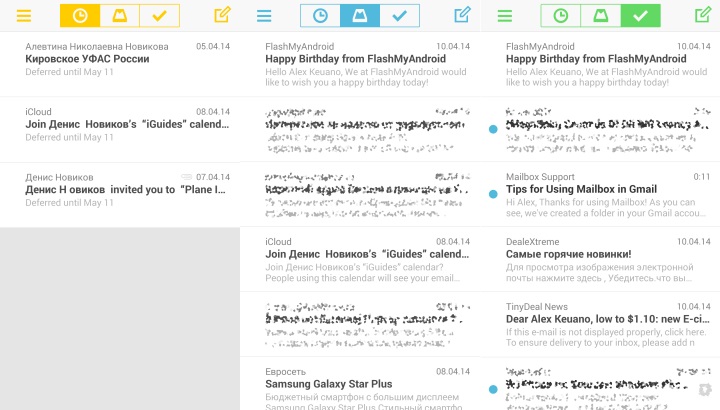Open the TinyDeal News email
Image resolution: width=720 pixels, height=410 pixels.
(x=600, y=324)
